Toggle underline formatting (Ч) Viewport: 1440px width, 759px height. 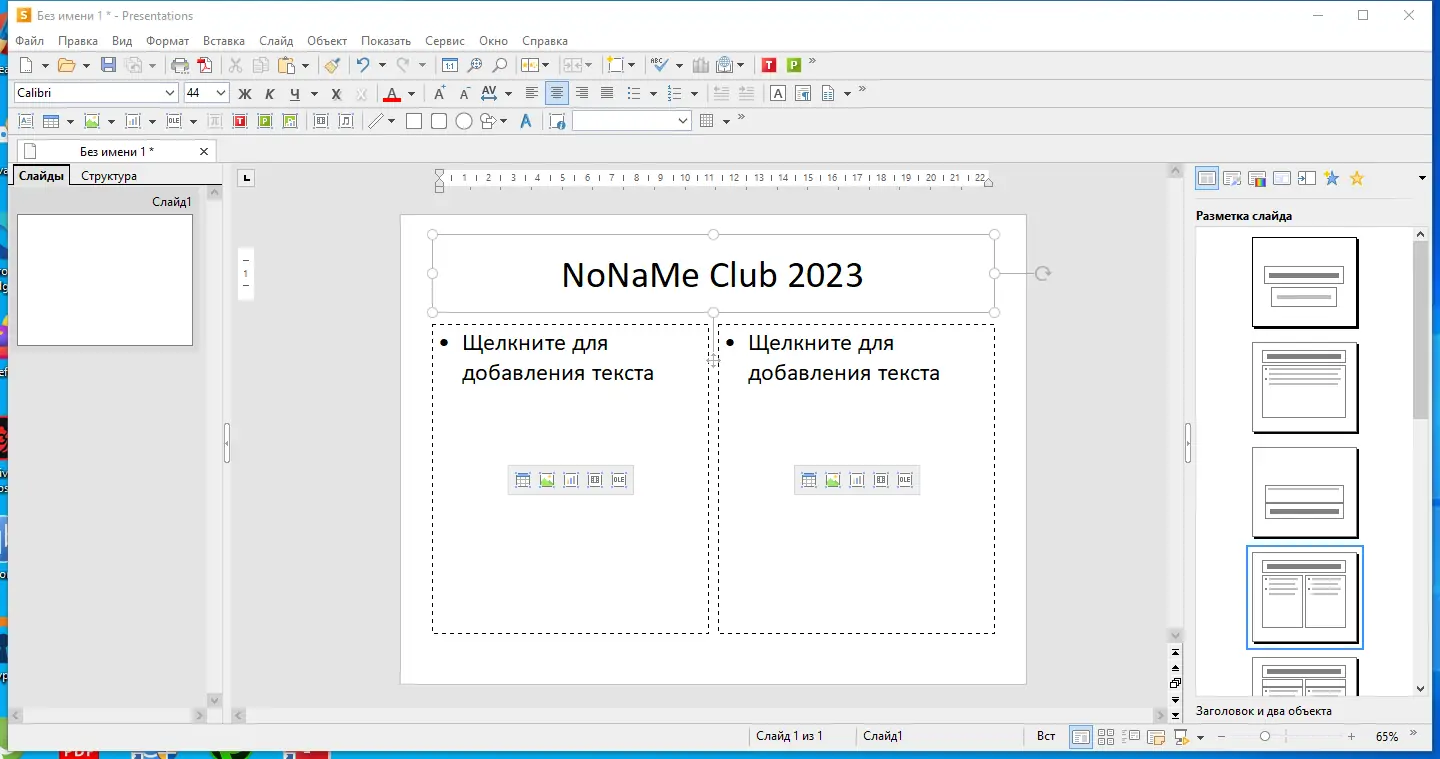coord(294,93)
